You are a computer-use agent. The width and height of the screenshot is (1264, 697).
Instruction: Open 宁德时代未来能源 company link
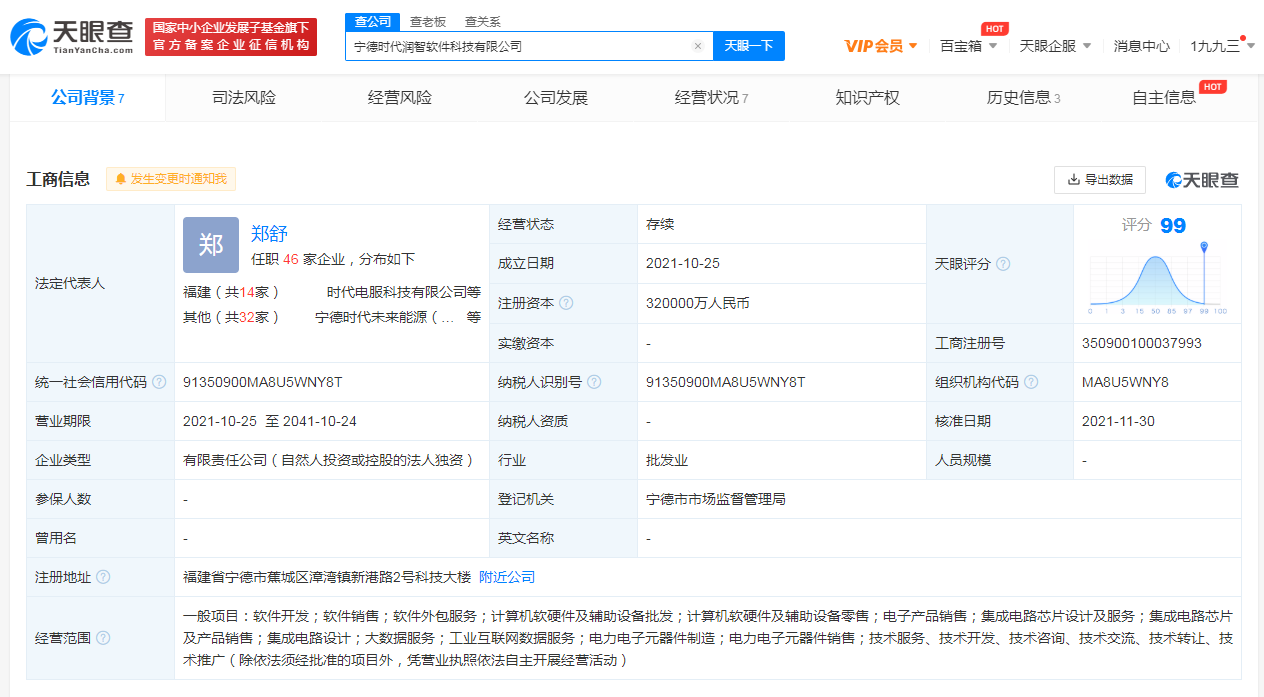[385, 317]
